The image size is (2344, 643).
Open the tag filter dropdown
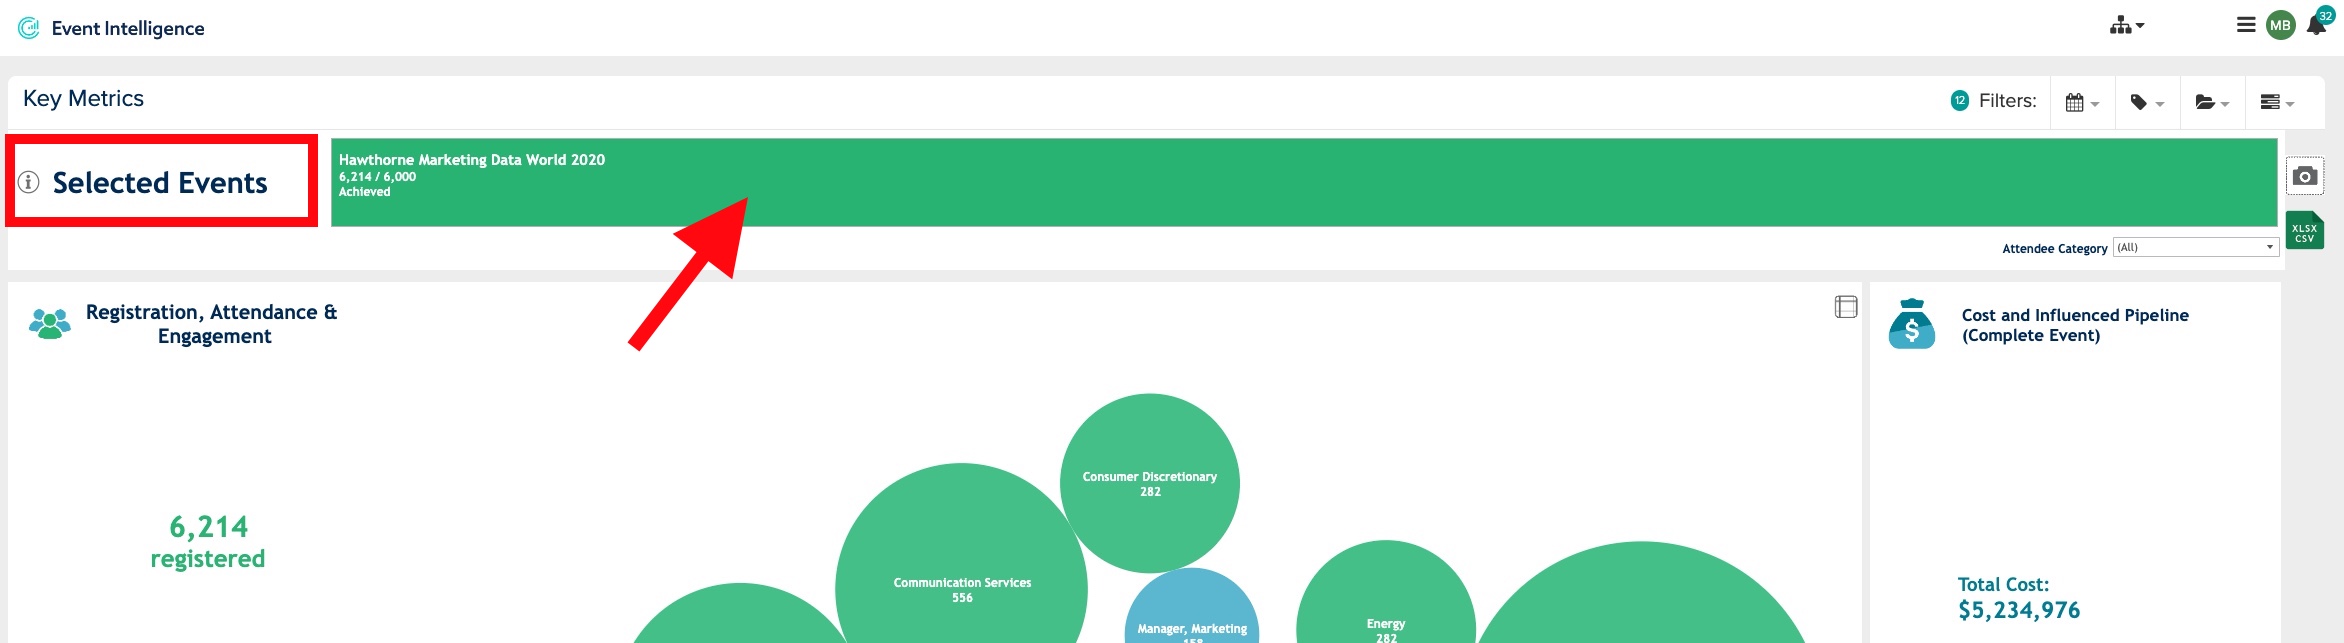[x=2147, y=102]
